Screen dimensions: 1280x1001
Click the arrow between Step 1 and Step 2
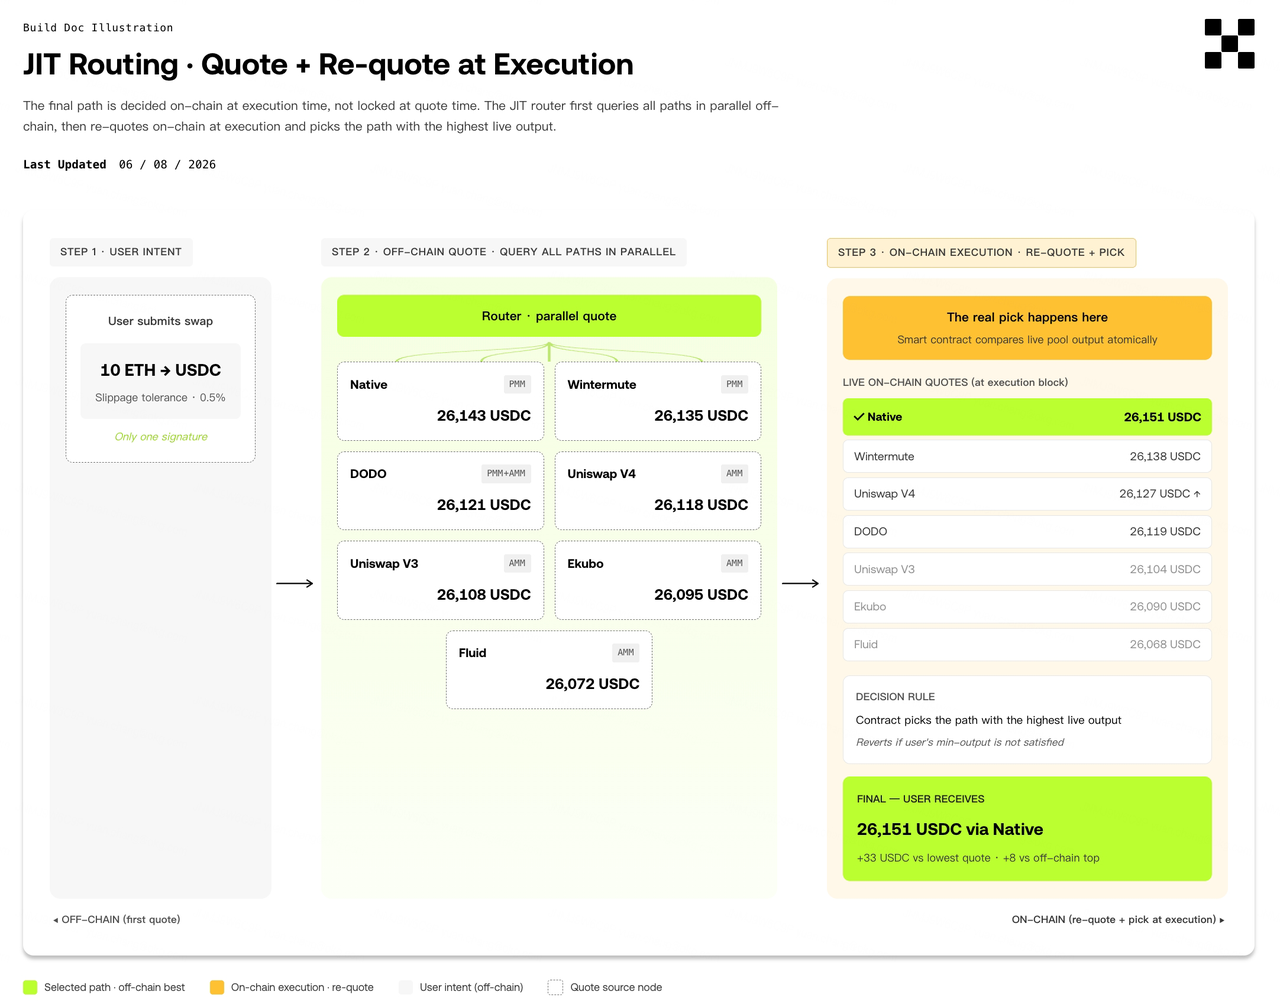coord(295,583)
